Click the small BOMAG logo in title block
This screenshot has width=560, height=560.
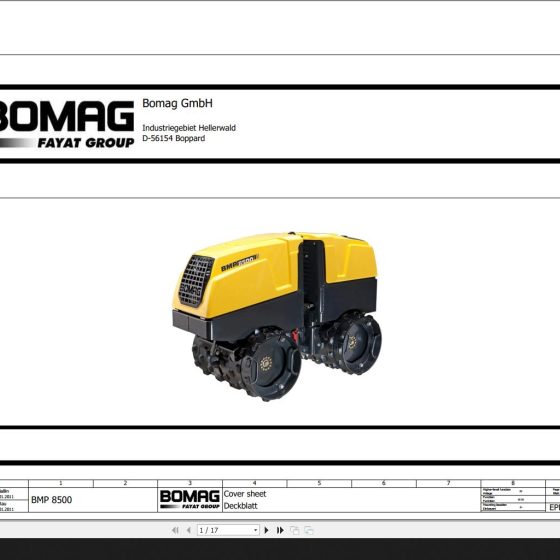pos(190,499)
